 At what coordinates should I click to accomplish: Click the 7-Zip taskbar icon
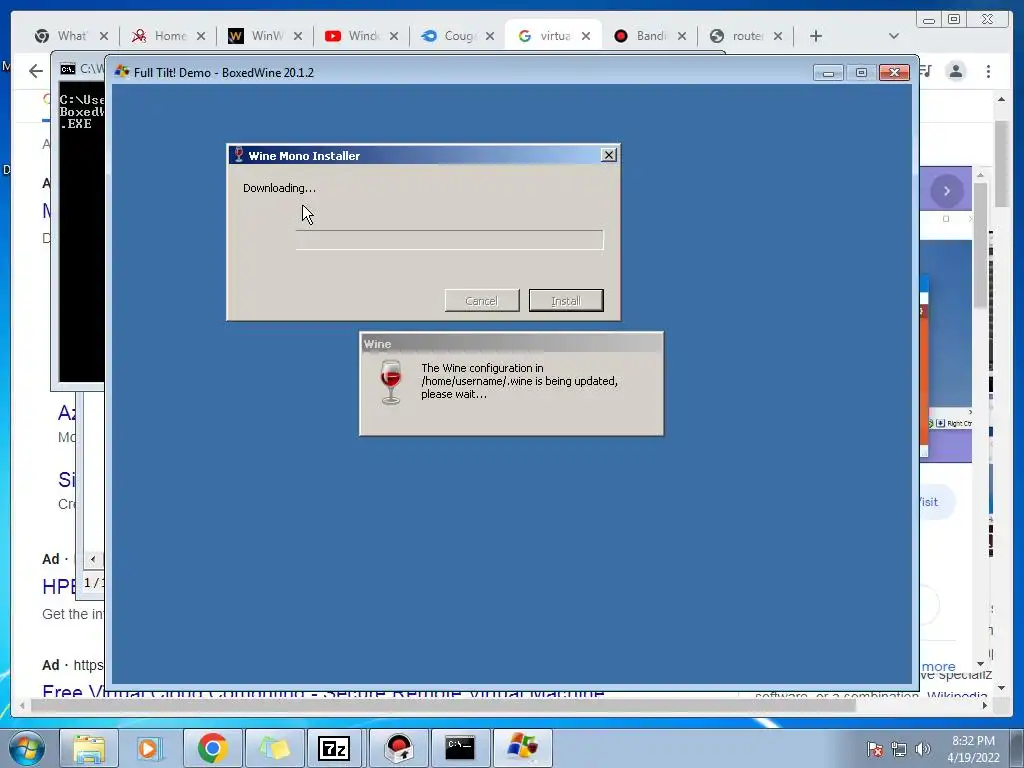tap(334, 748)
